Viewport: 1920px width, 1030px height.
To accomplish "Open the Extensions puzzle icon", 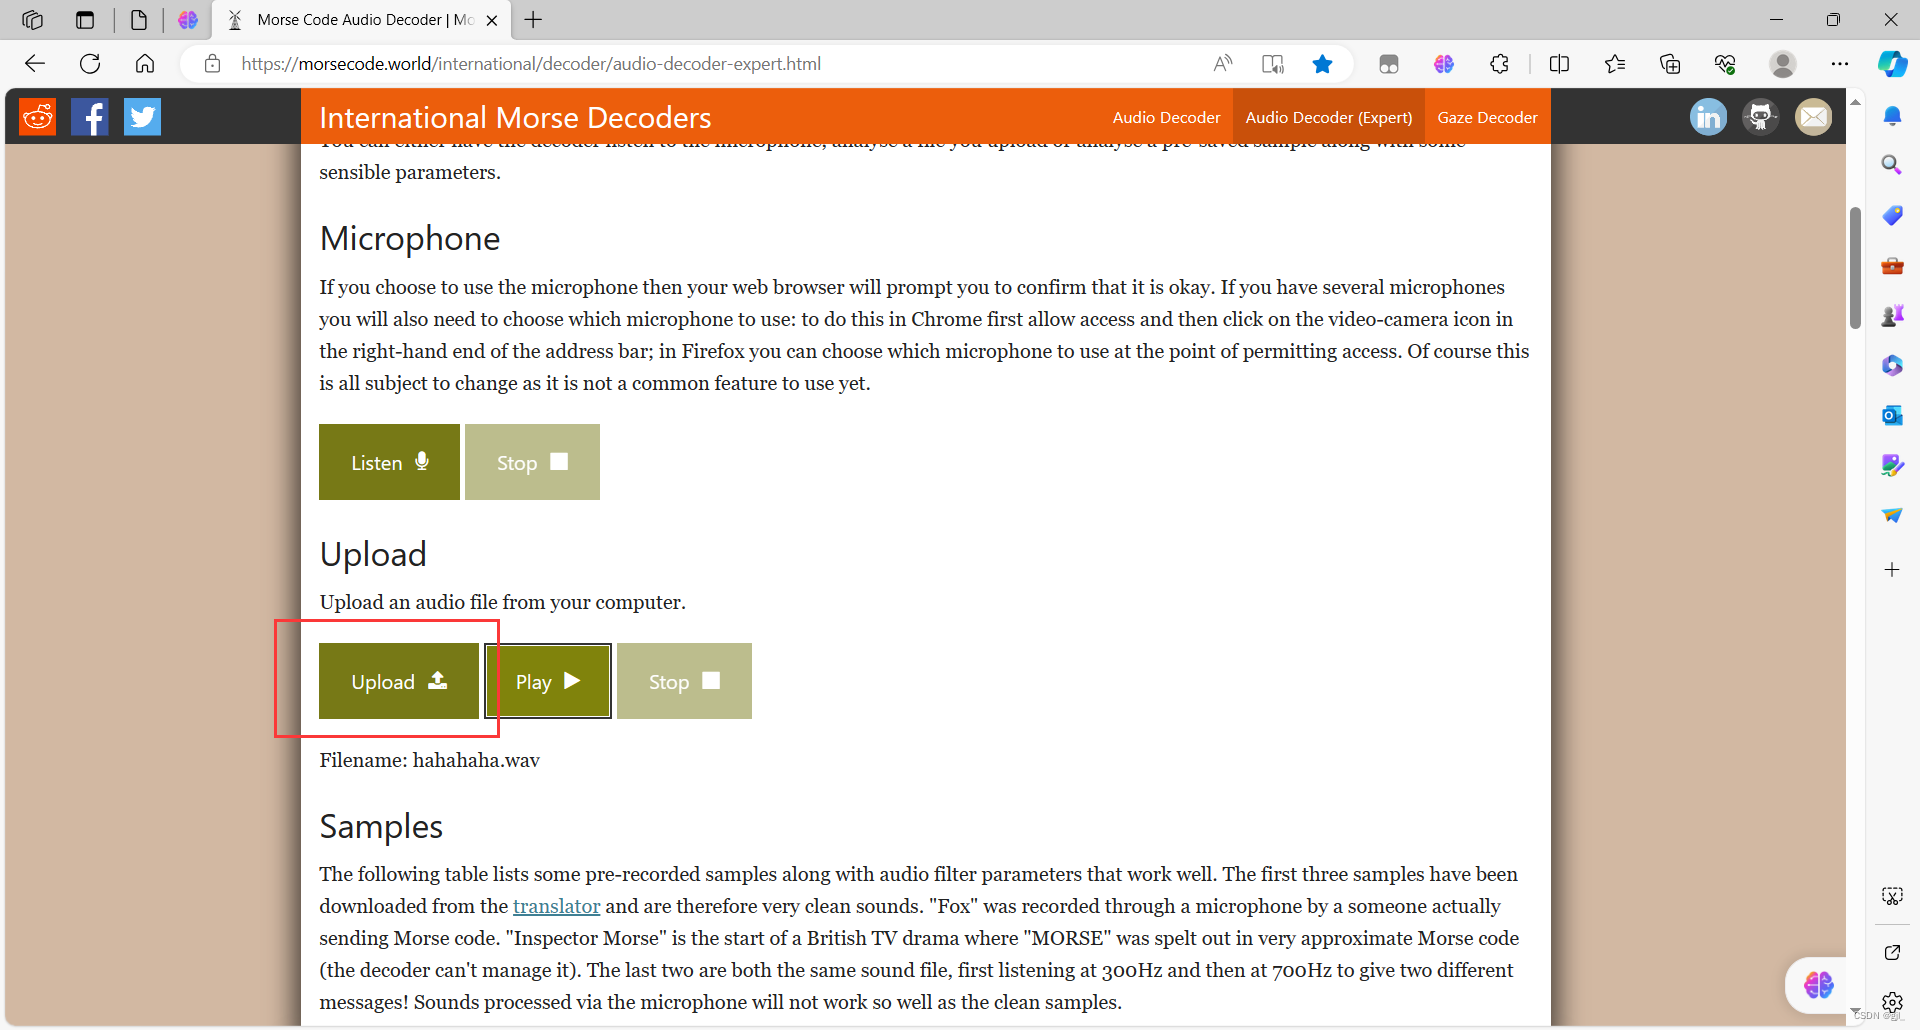I will coord(1499,64).
